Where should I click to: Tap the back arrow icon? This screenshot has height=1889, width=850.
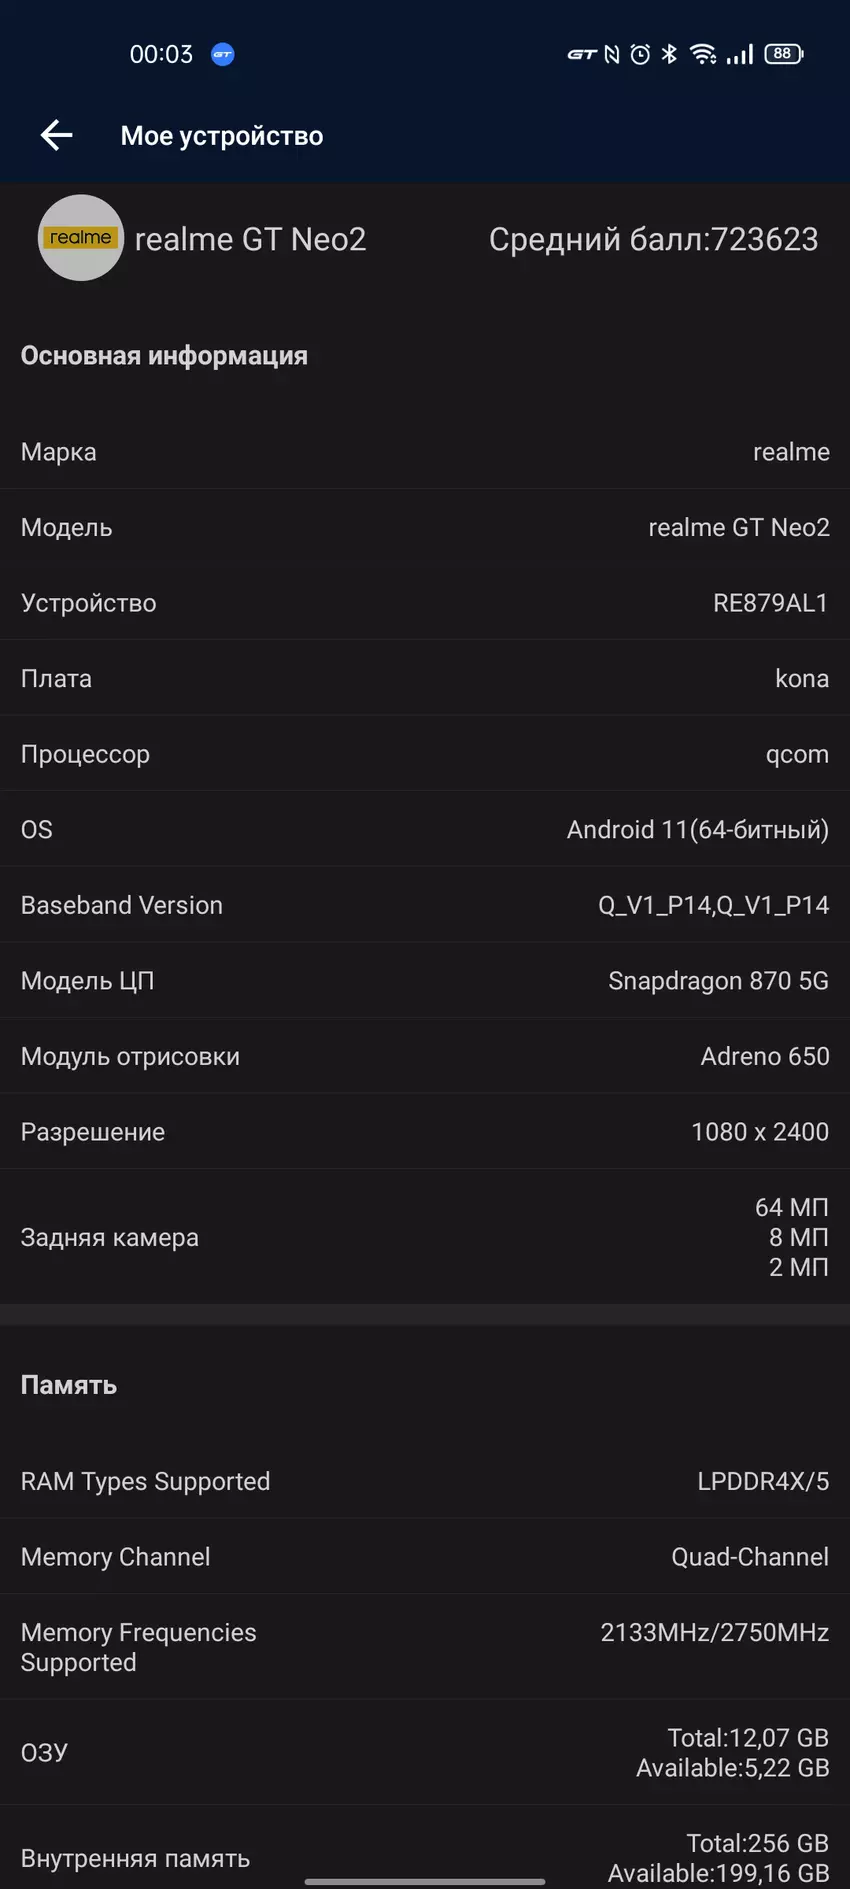click(x=57, y=135)
